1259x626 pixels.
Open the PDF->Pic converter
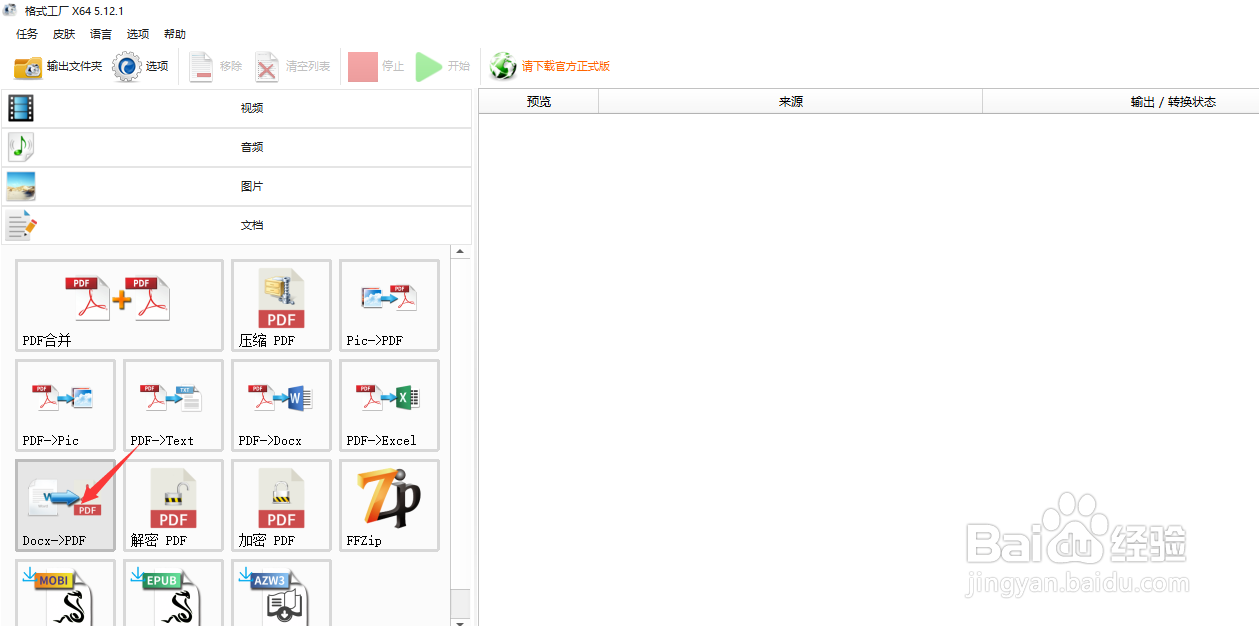coord(65,405)
